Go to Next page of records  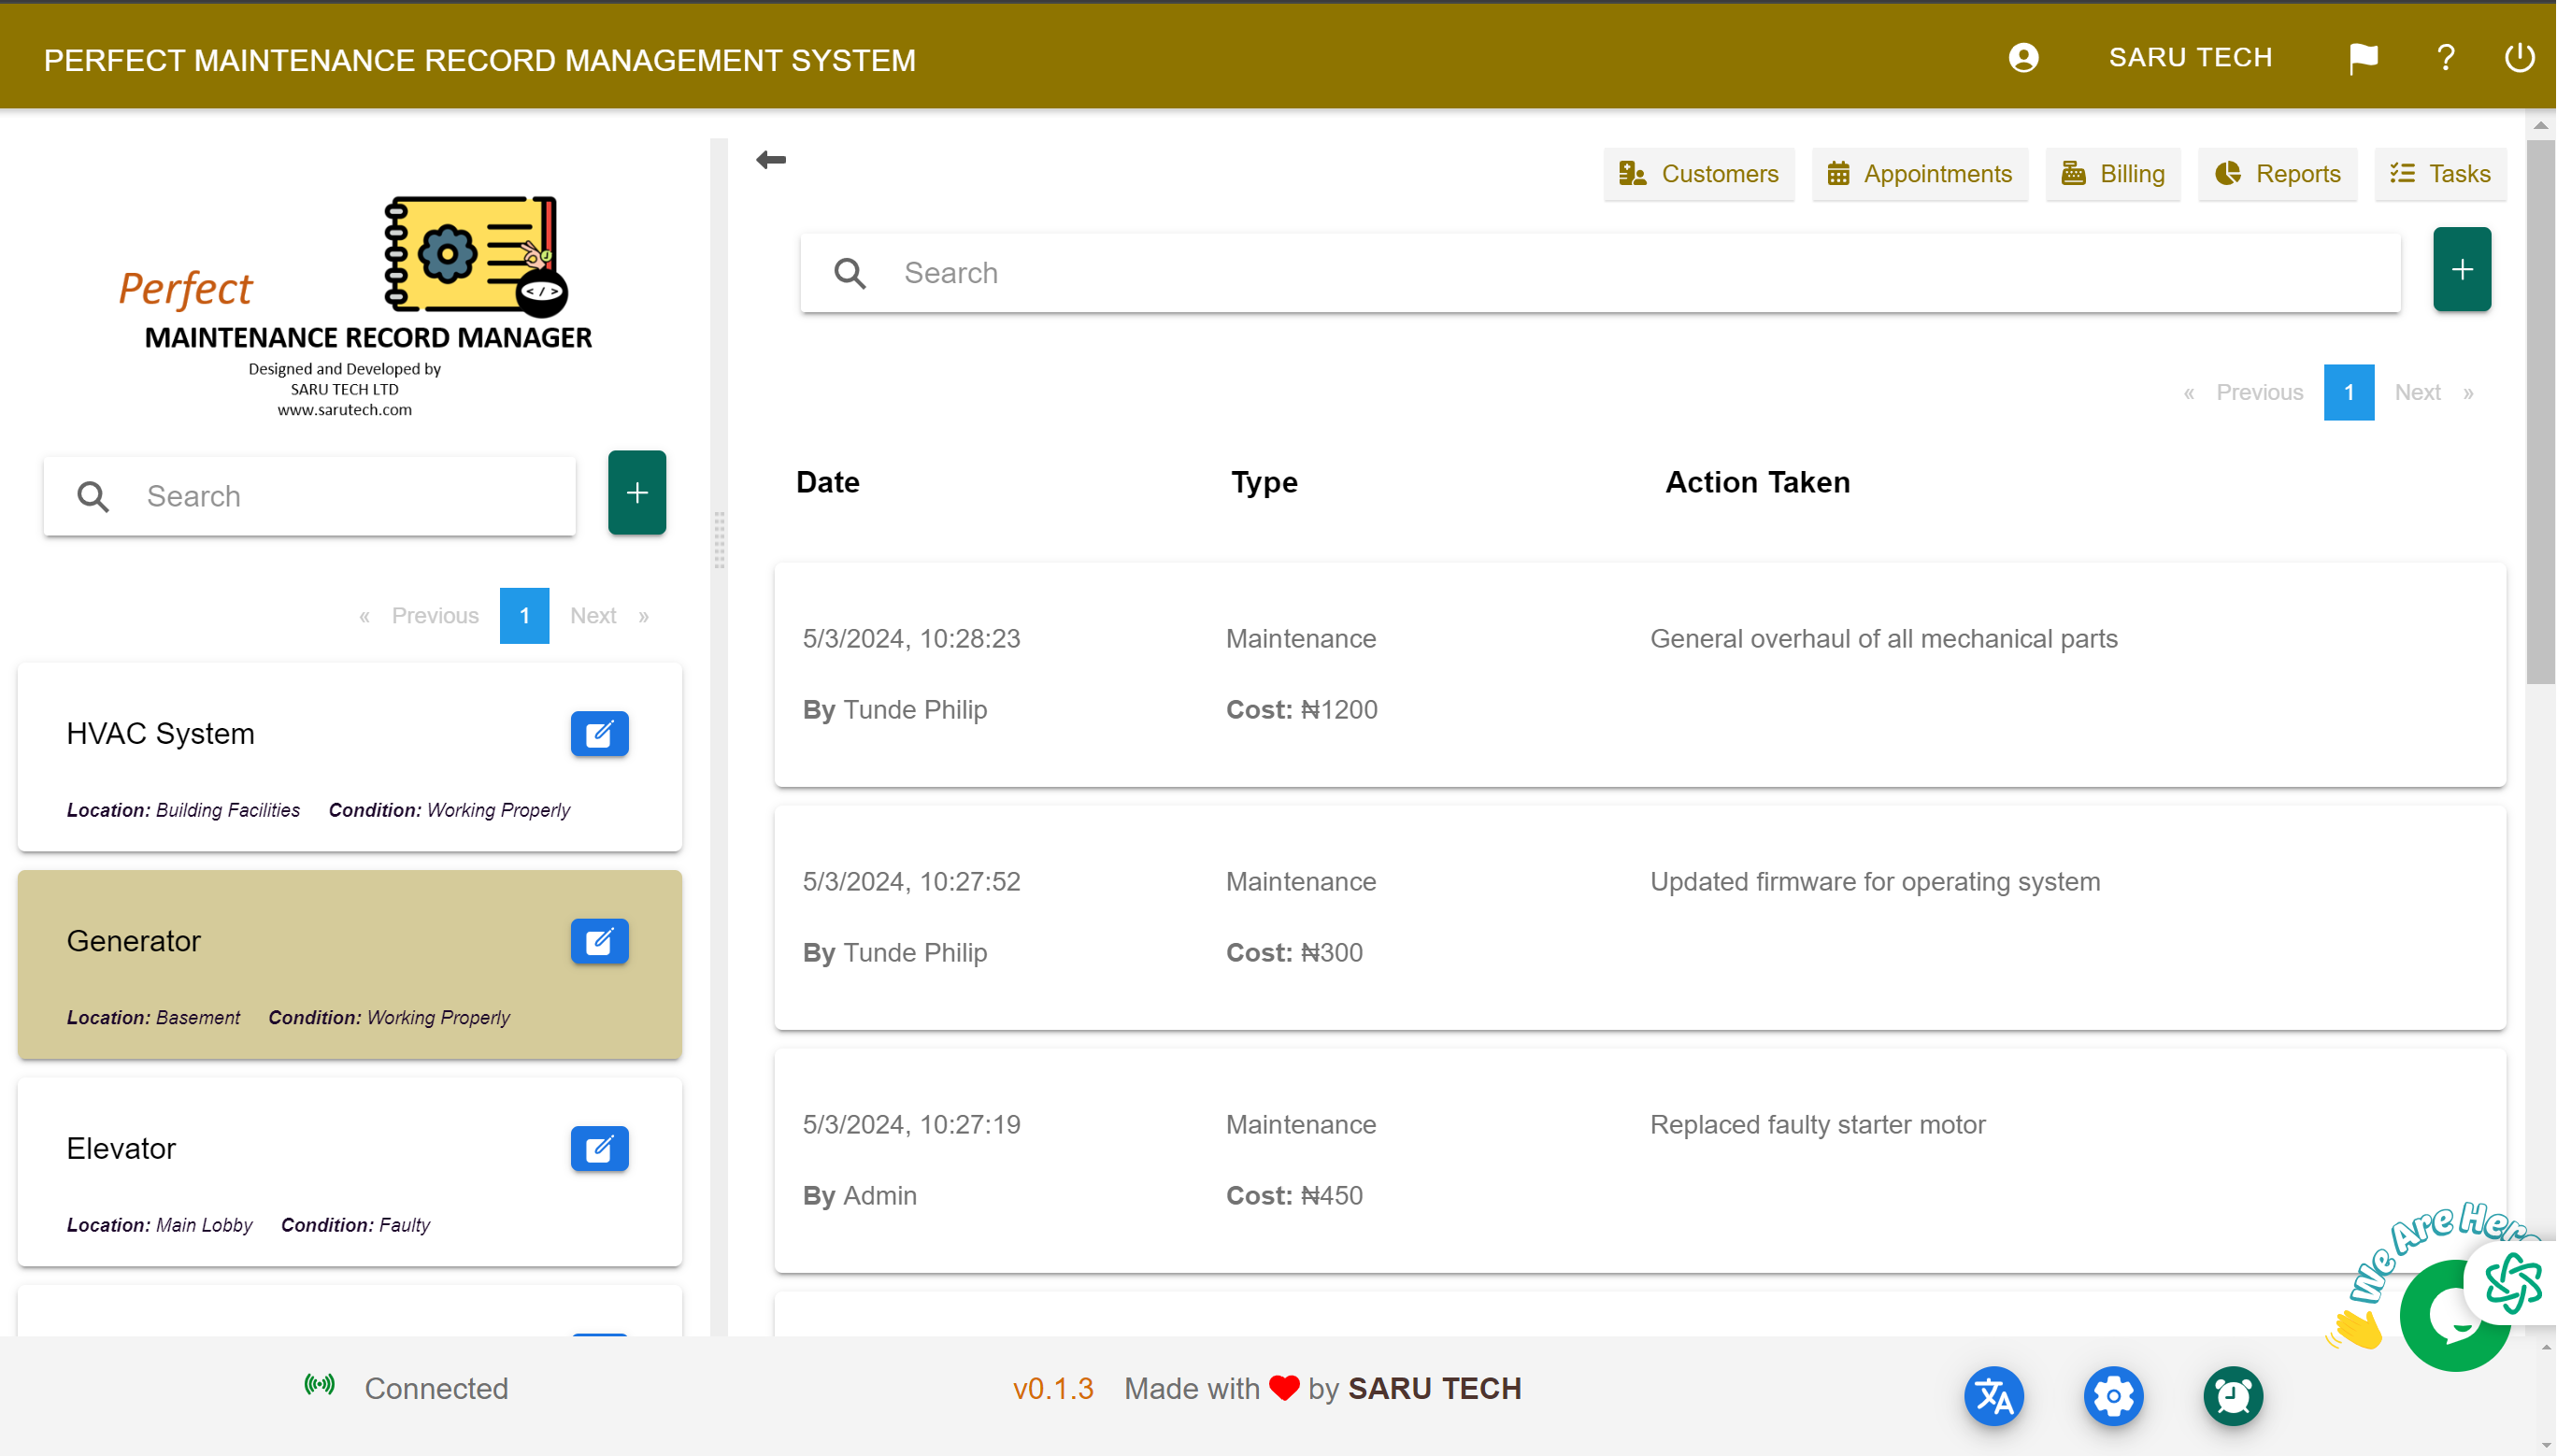(2433, 393)
